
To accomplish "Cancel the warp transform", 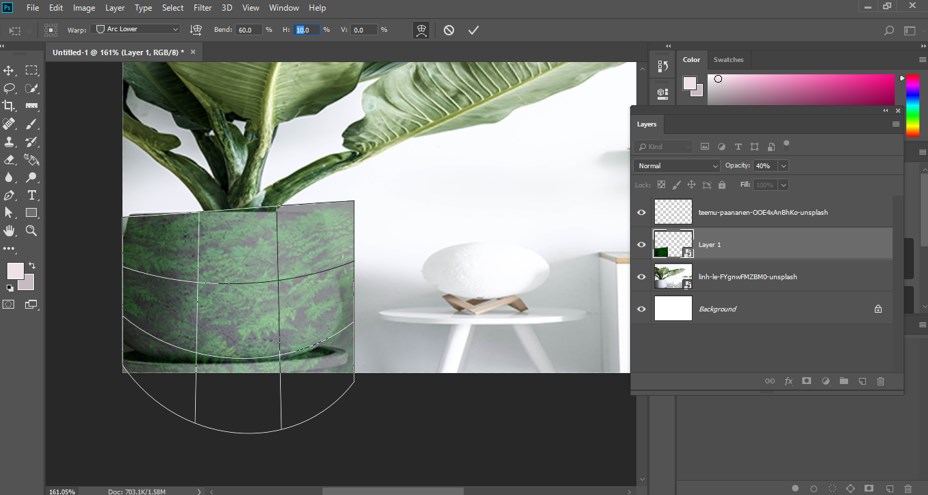I will [x=449, y=30].
